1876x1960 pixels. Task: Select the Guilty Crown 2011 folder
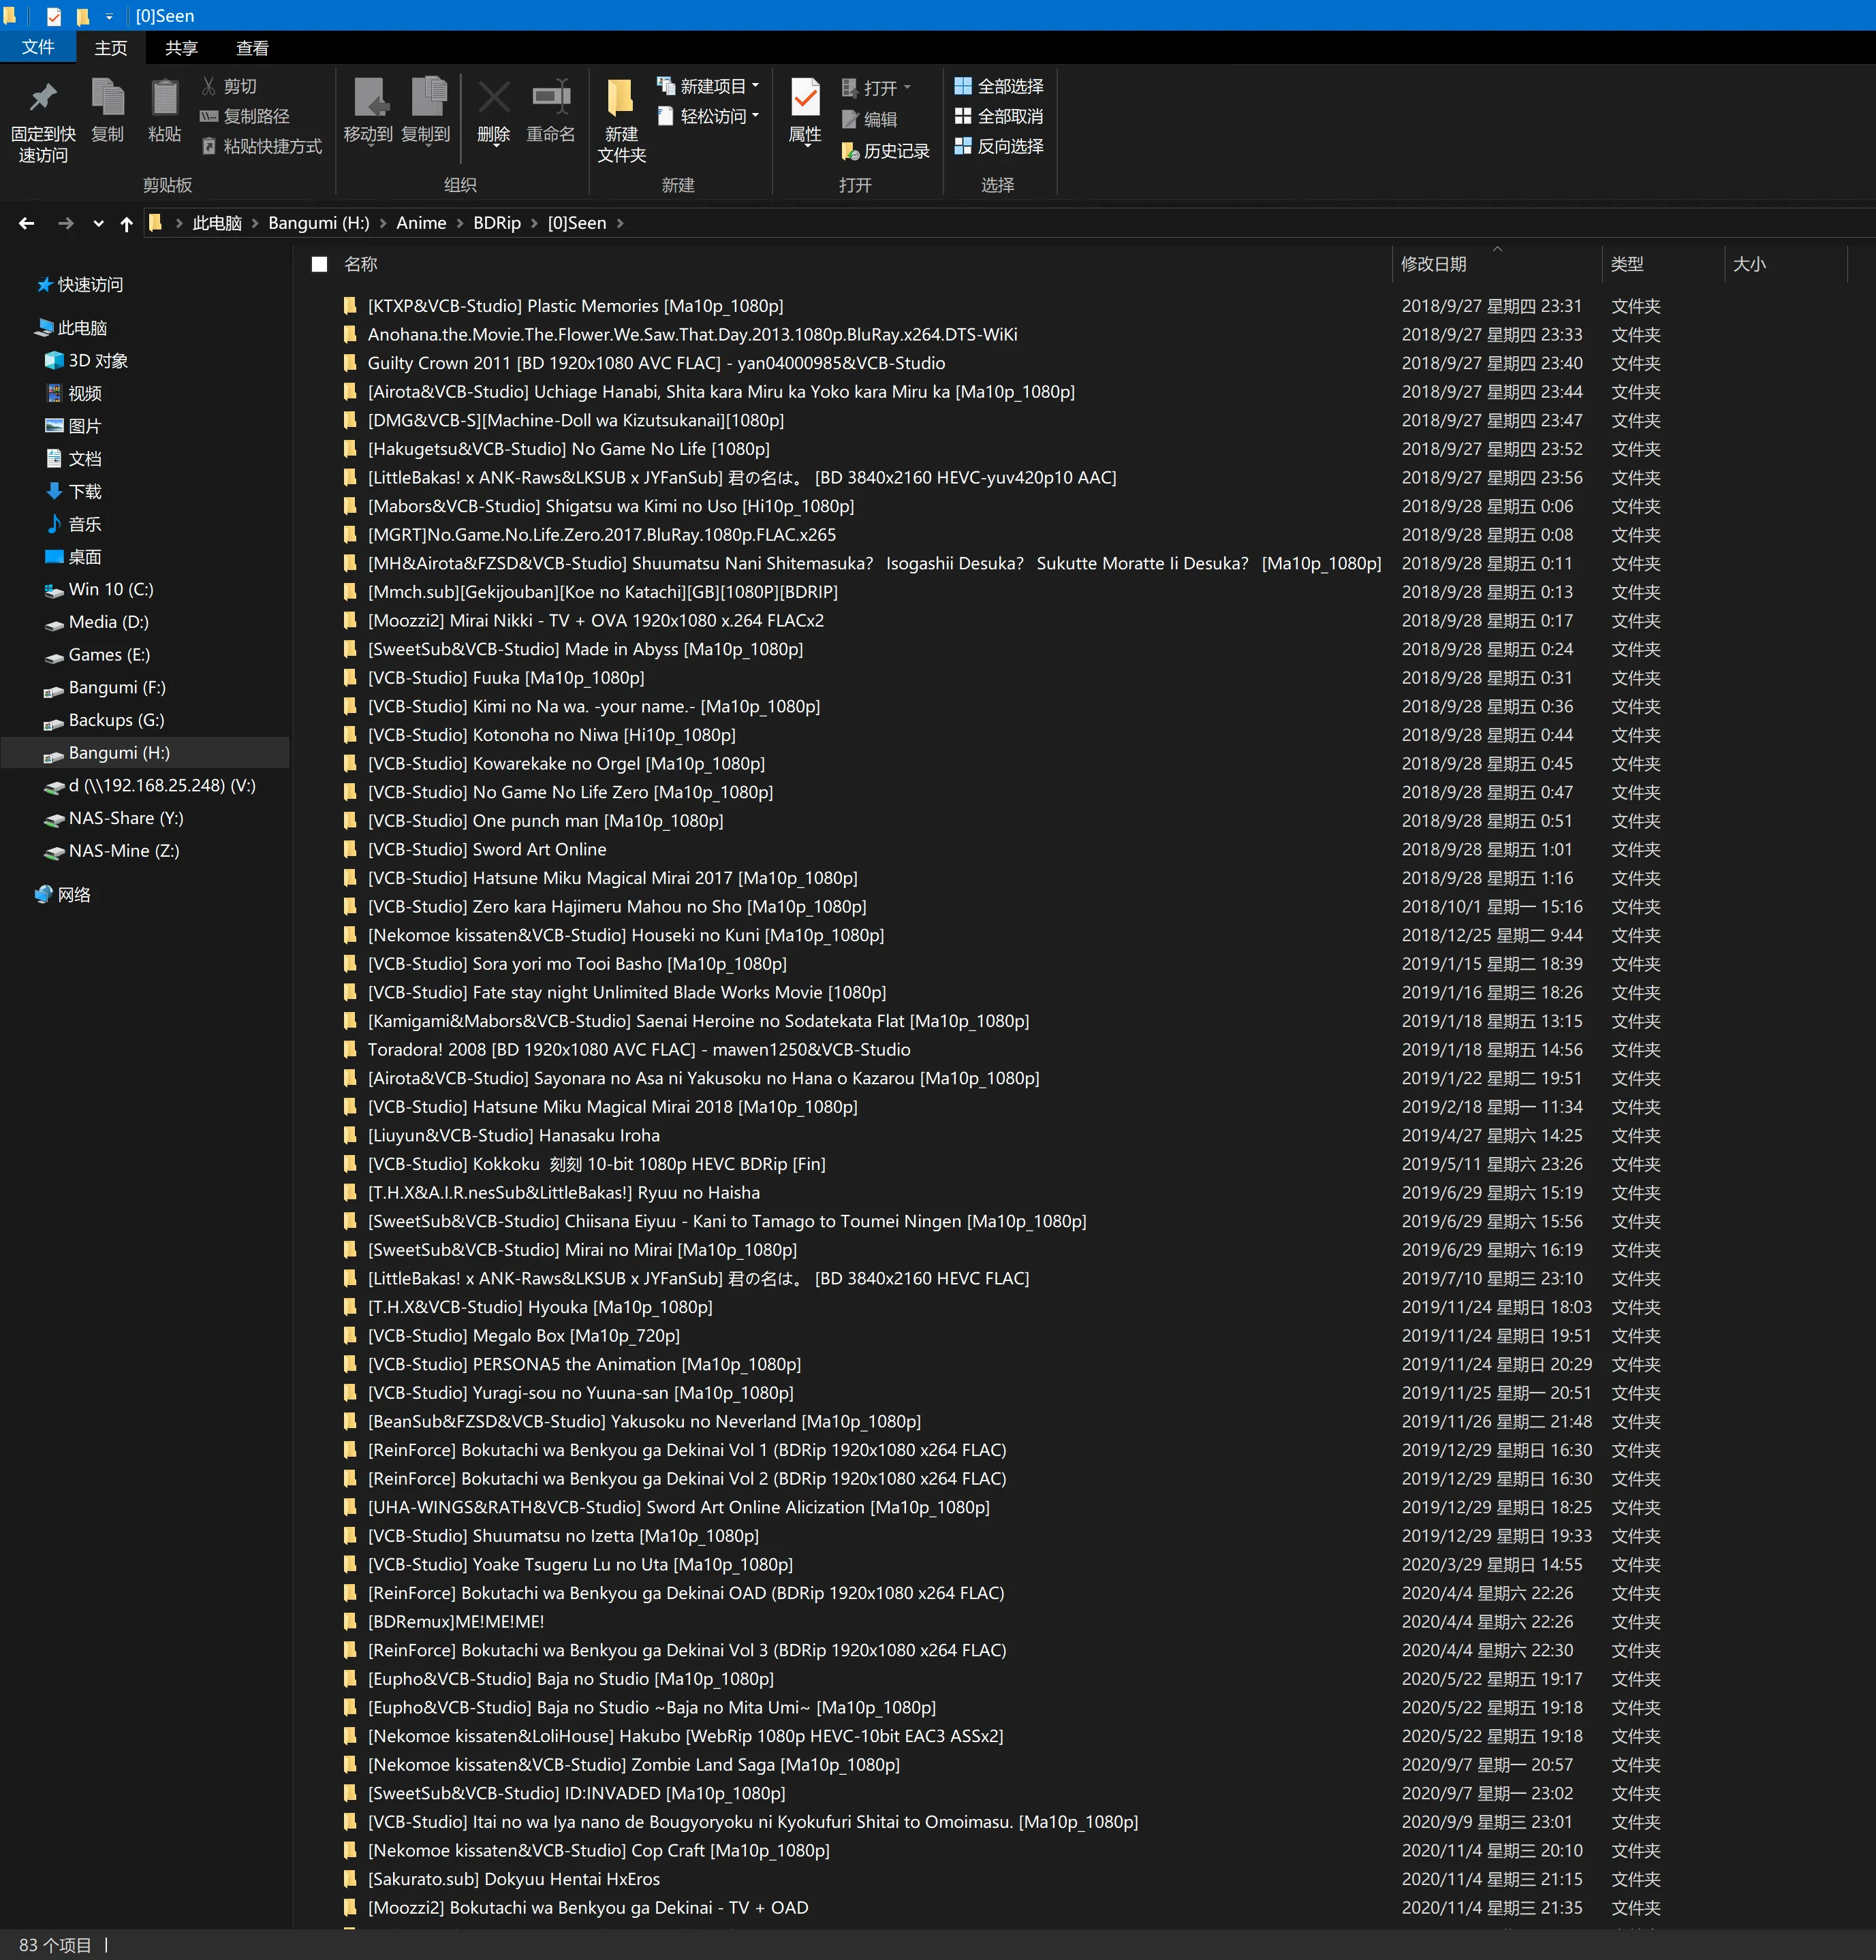656,364
